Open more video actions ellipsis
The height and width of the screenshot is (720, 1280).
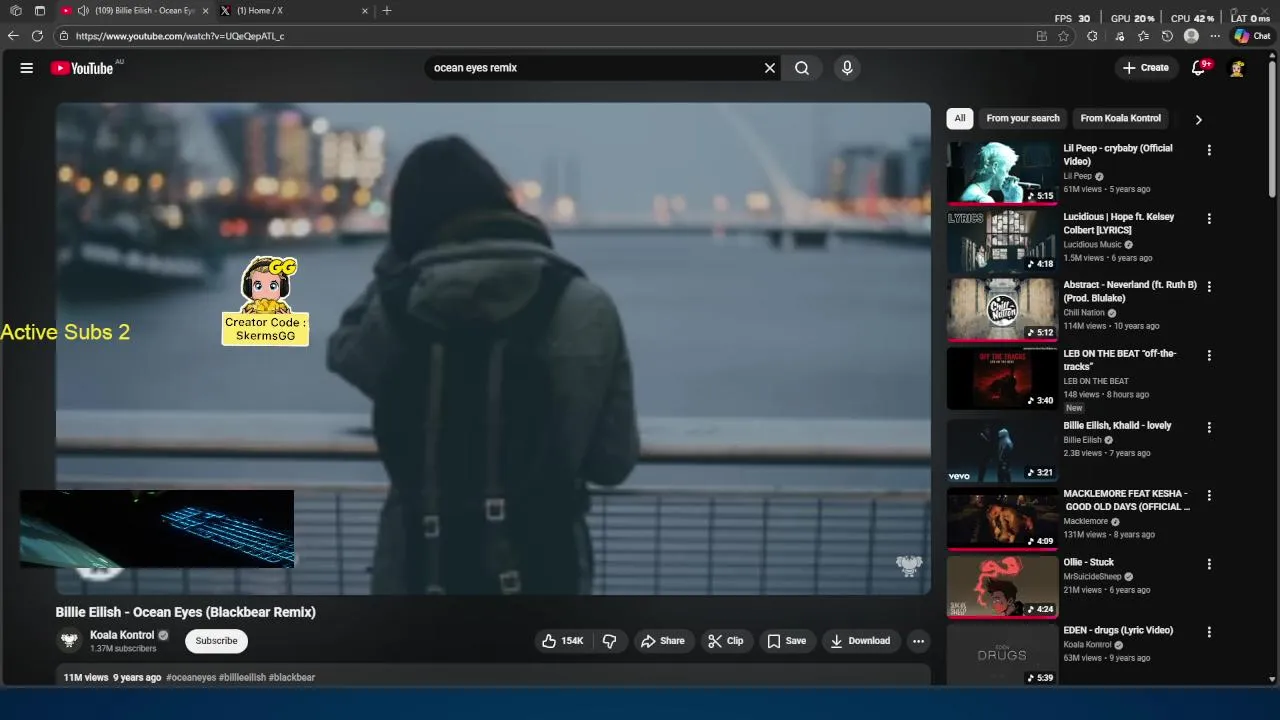pyautogui.click(x=918, y=641)
